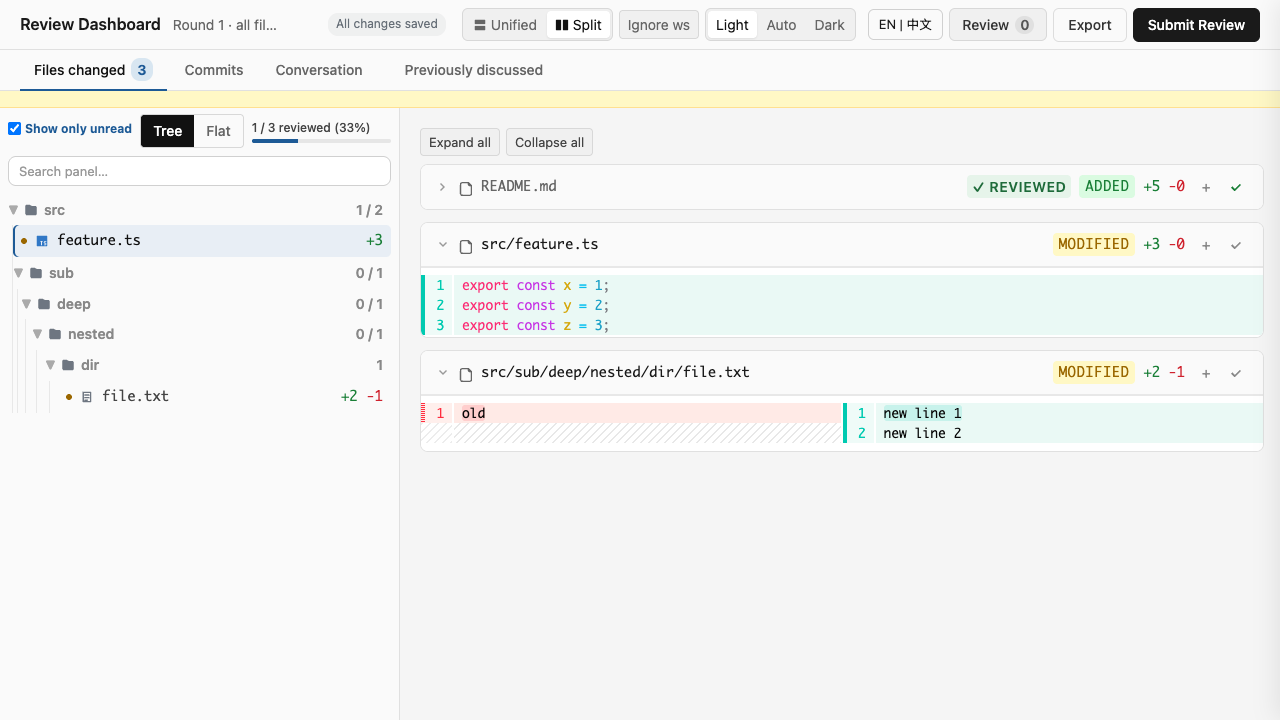Viewport: 1280px width, 720px height.
Task: Click the Submit Review button
Action: point(1196,25)
